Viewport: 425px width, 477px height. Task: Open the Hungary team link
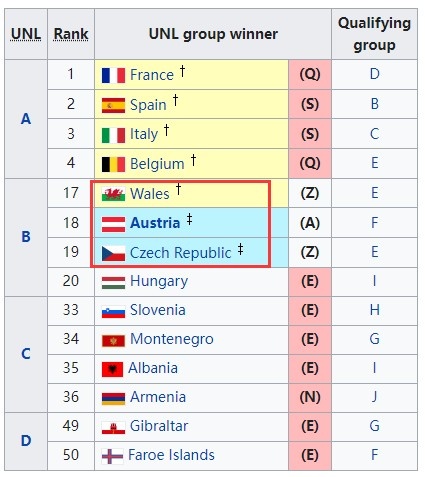159,282
